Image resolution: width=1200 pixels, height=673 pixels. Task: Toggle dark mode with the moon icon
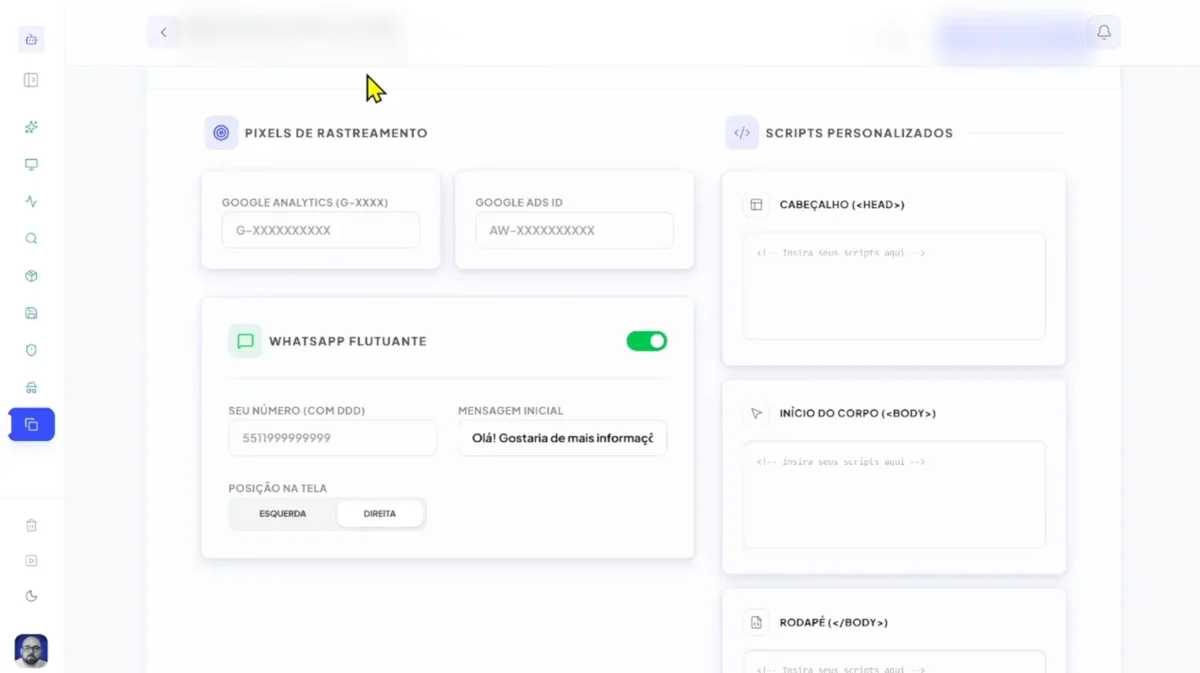pos(31,596)
